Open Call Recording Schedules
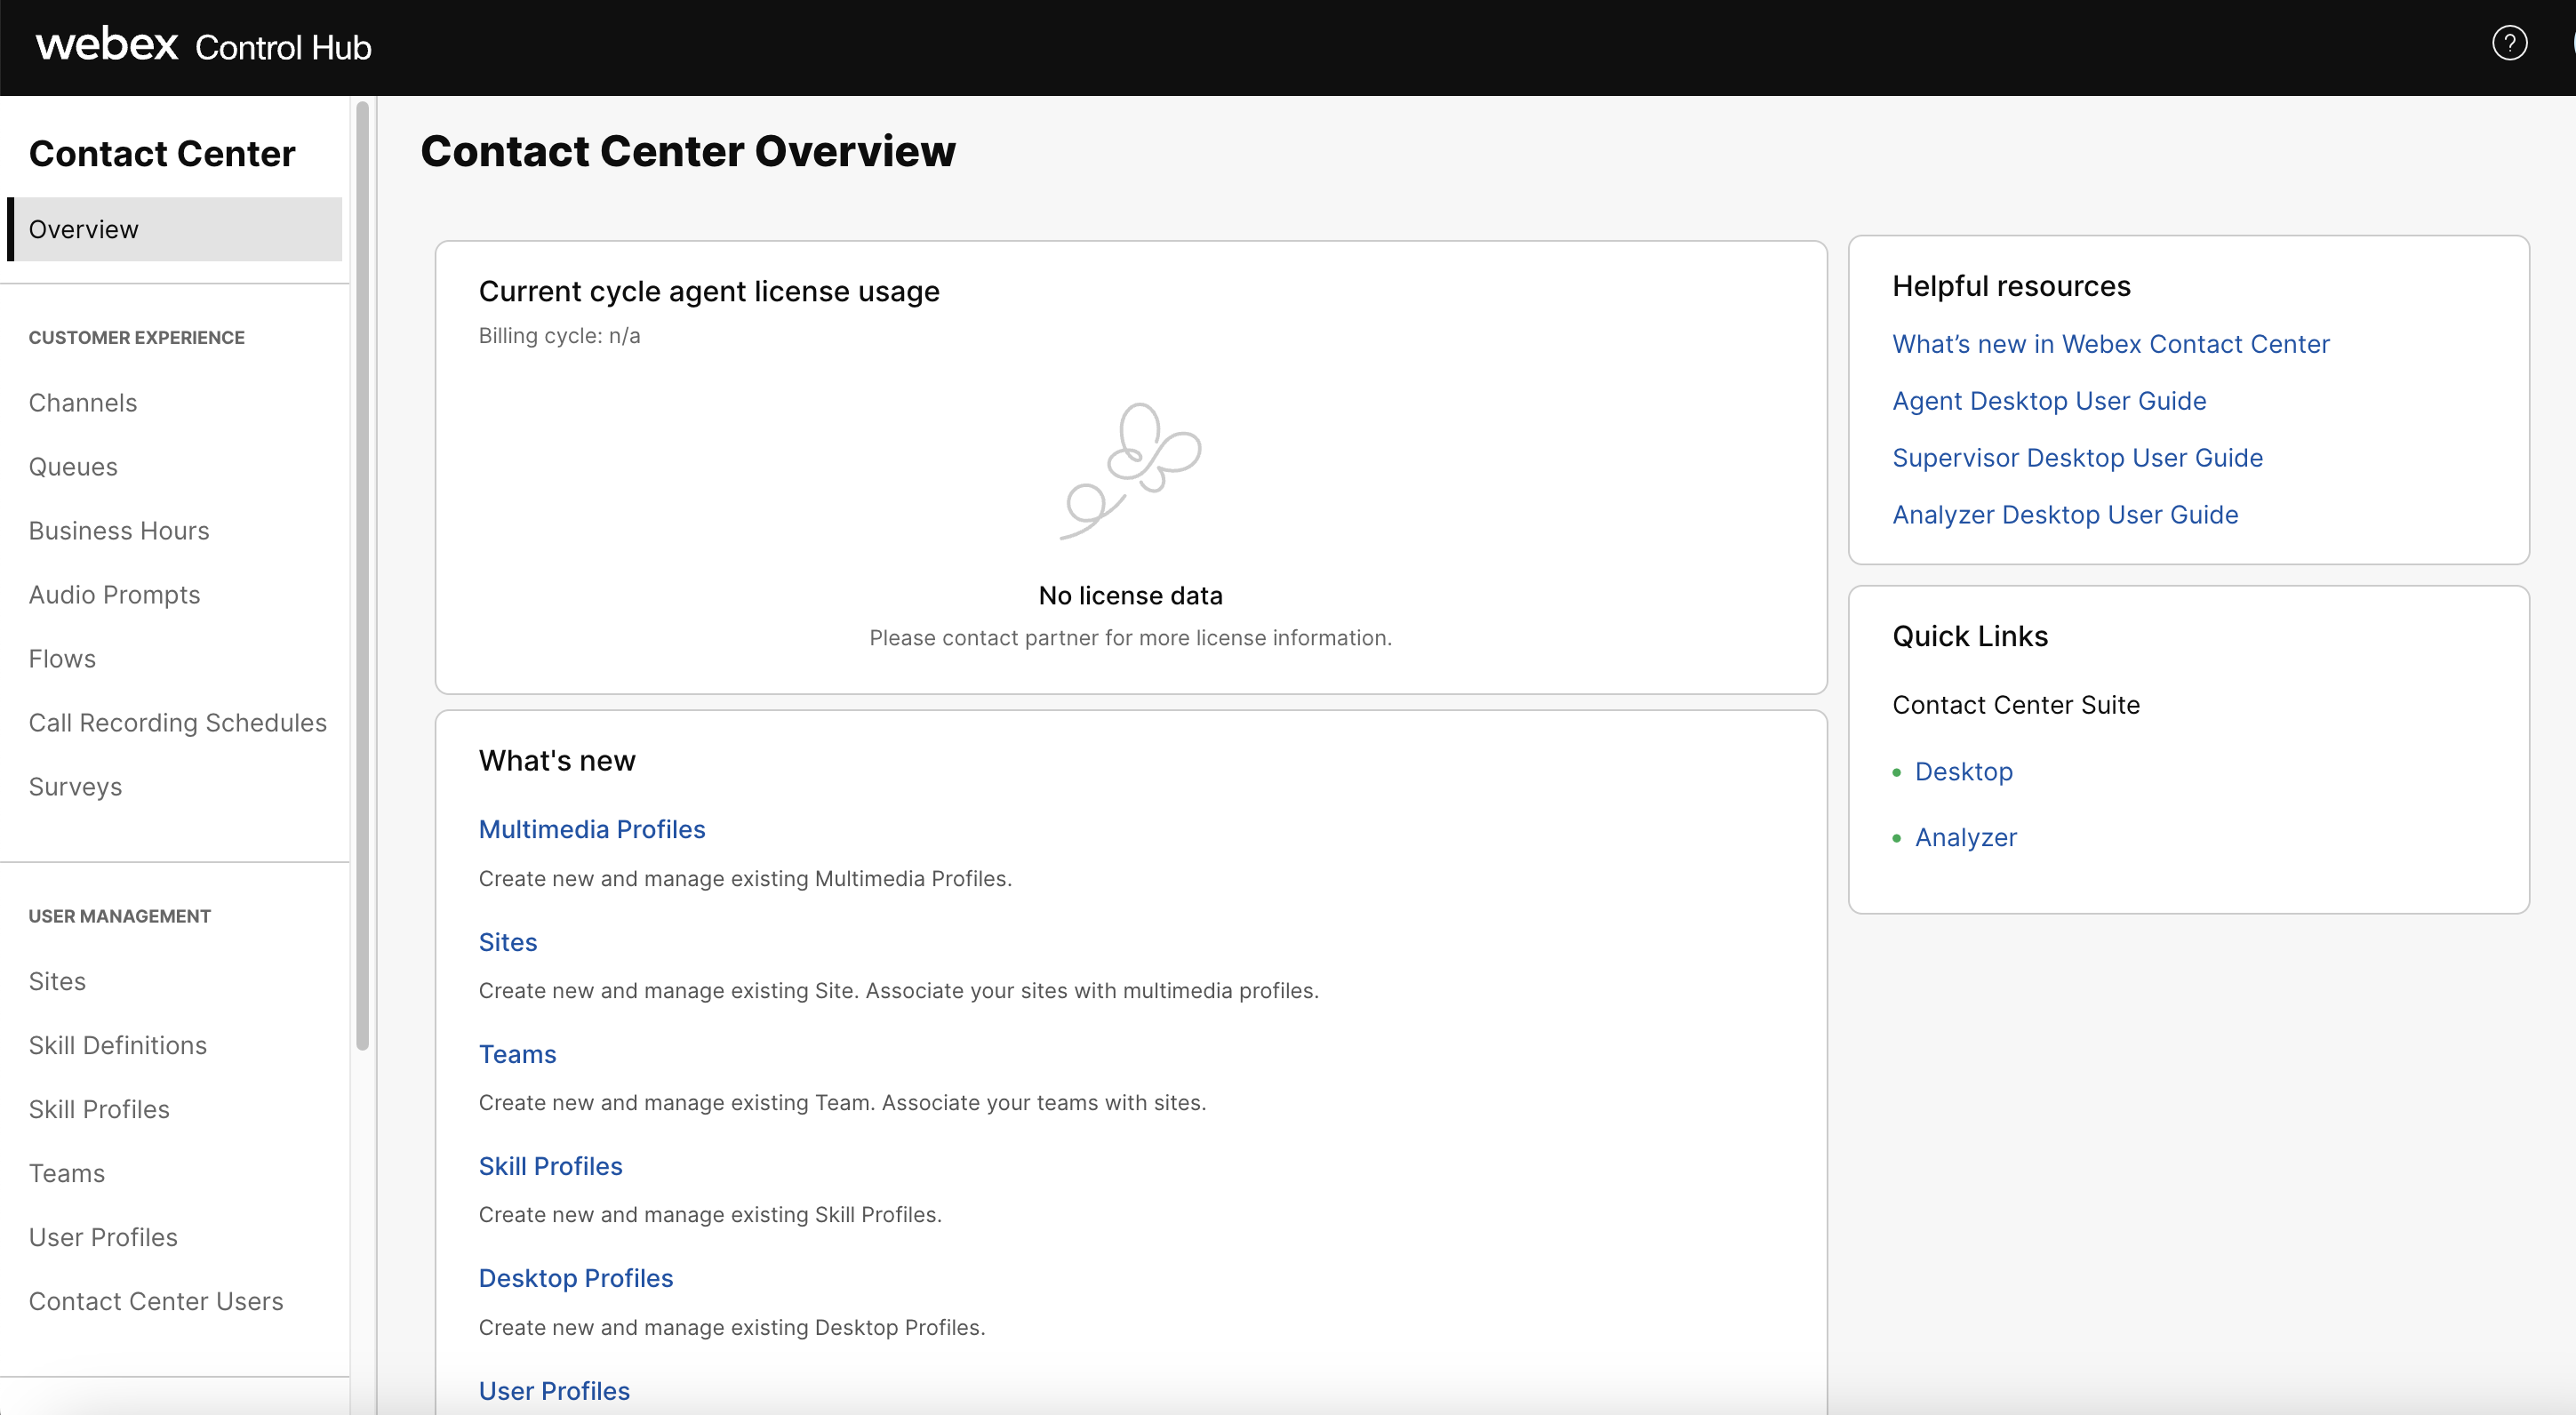The height and width of the screenshot is (1415, 2576). click(x=178, y=722)
